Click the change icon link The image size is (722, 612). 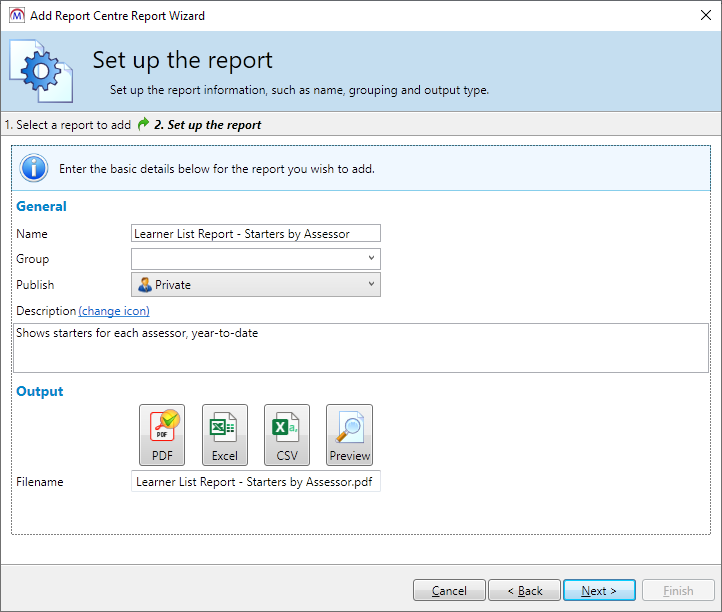point(114,311)
